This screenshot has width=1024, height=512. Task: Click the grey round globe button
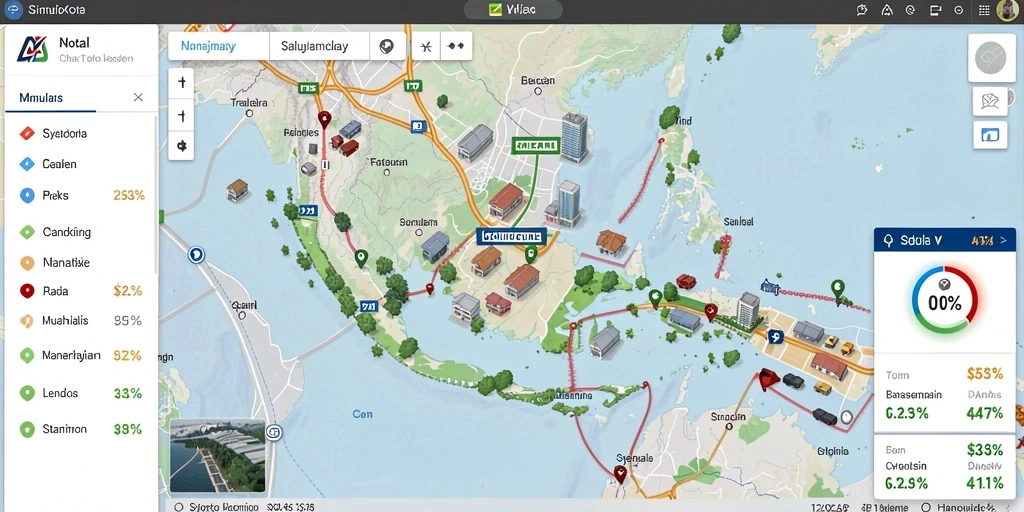click(x=991, y=59)
